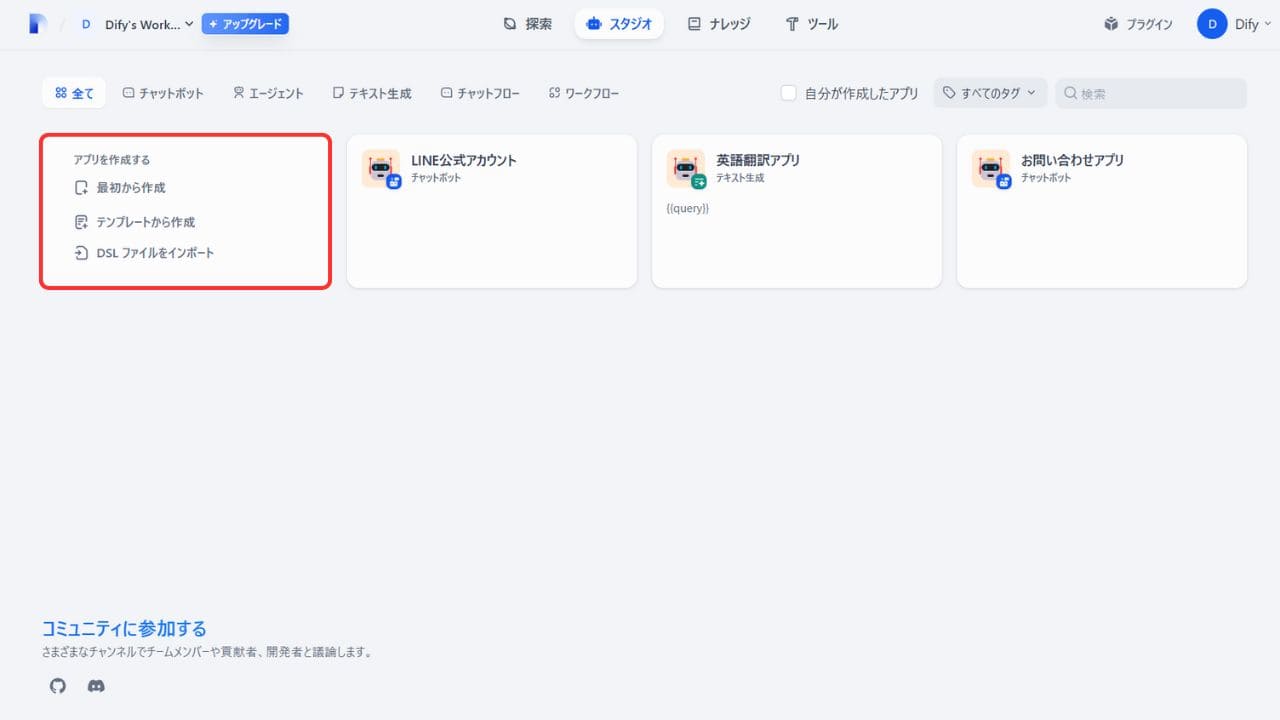Screen dimensions: 1280x720
Task: Choose DSL ファイルをインポート option
Action: tap(154, 253)
